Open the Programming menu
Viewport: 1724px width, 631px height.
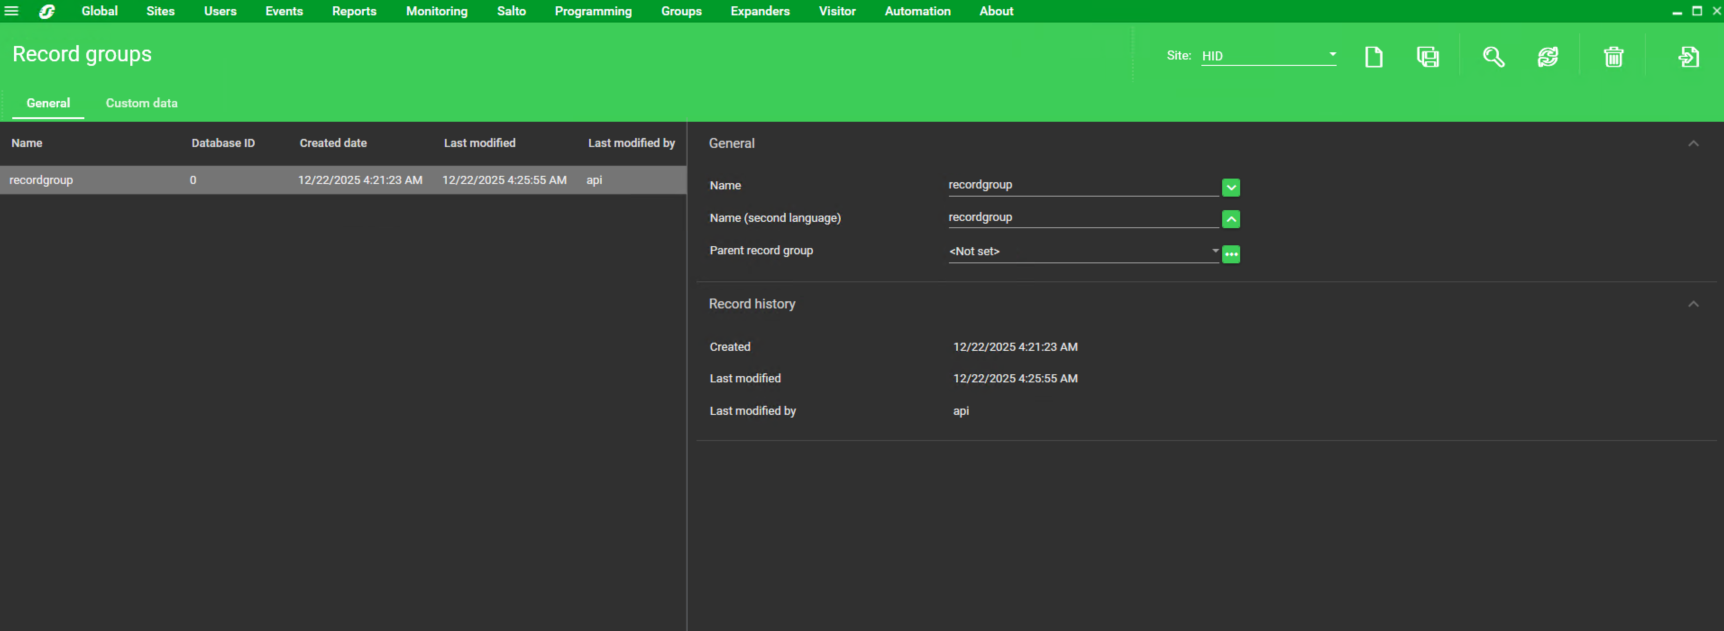pyautogui.click(x=593, y=11)
